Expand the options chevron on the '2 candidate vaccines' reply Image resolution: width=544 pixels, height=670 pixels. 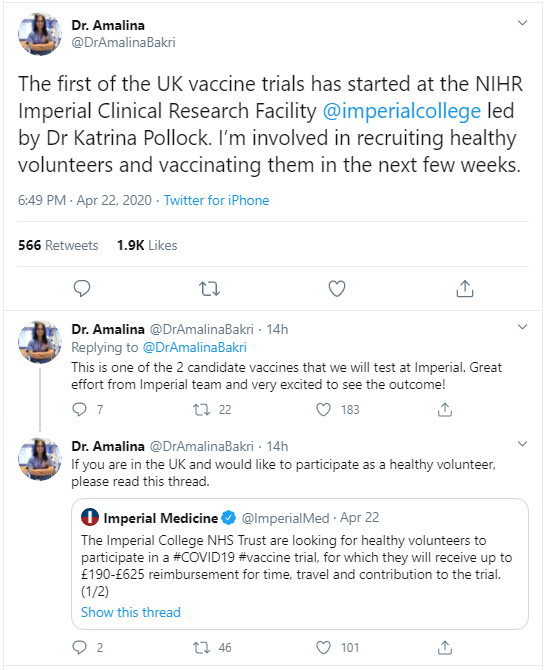522,327
